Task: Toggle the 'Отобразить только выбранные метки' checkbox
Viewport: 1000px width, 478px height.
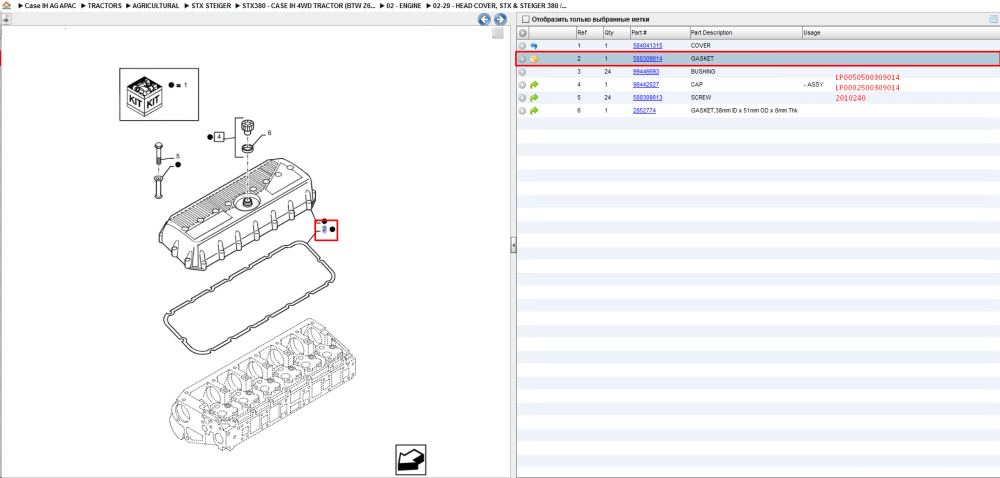Action: coord(525,19)
